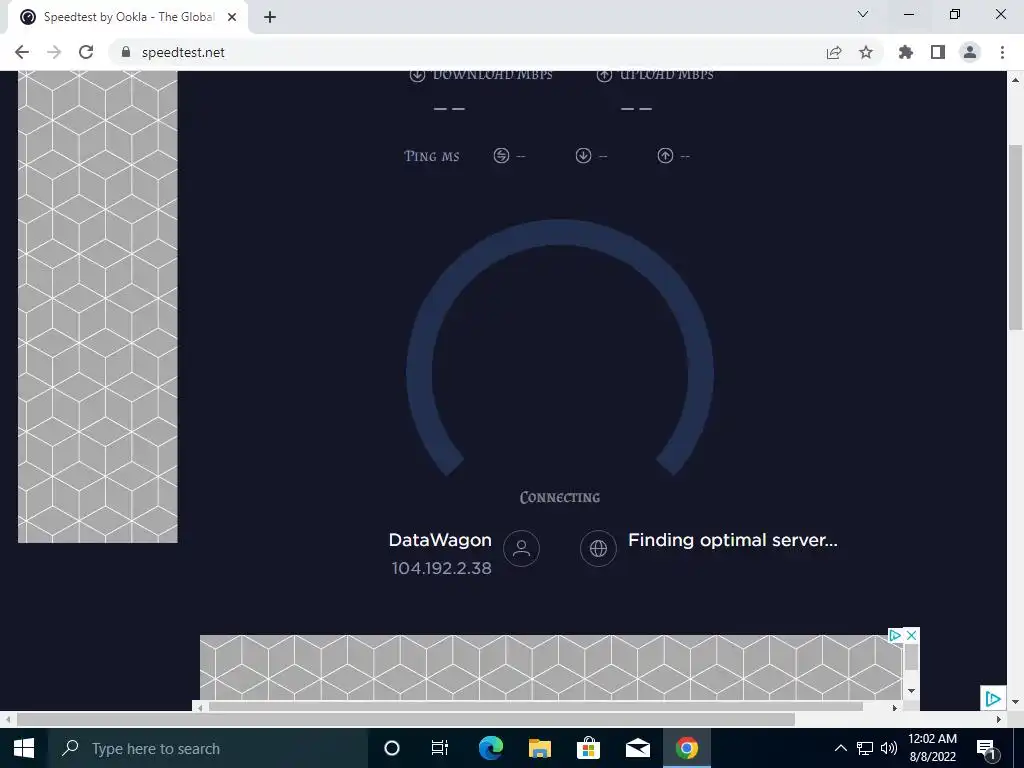The image size is (1024, 768).
Task: Open the notification action center
Action: [987, 749]
